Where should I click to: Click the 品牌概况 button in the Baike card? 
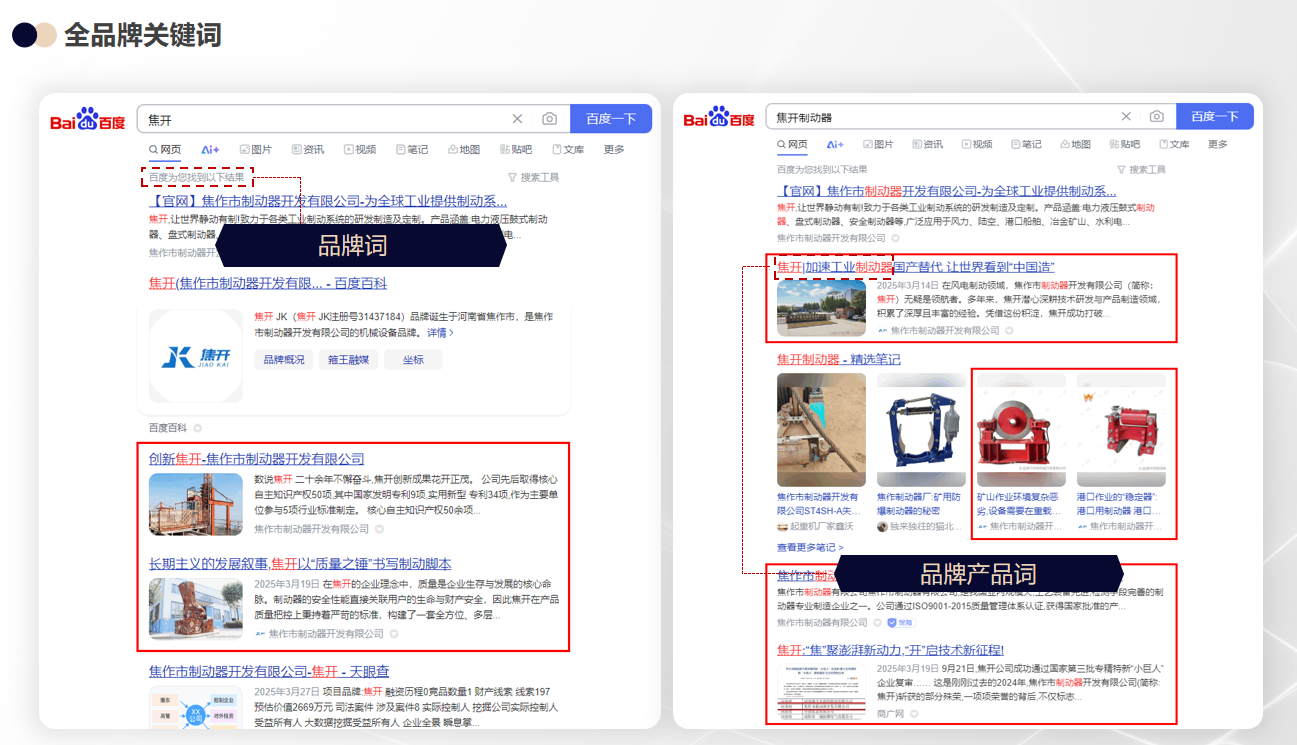(x=284, y=360)
